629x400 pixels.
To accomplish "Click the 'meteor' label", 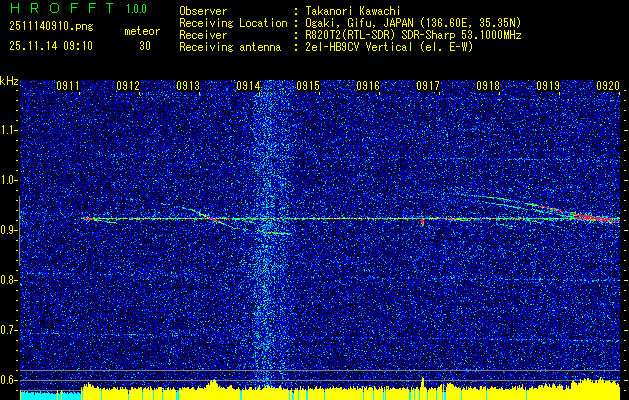I will (142, 31).
